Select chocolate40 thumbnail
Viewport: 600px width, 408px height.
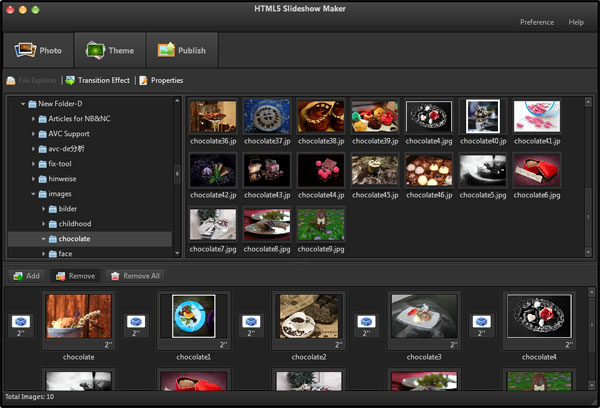(x=483, y=116)
